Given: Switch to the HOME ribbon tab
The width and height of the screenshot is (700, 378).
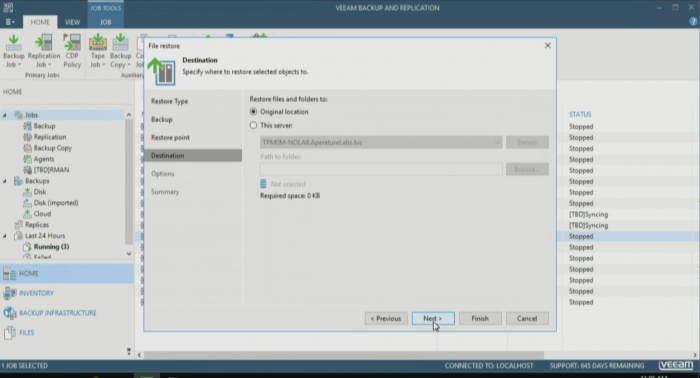Looking at the screenshot, I should pyautogui.click(x=40, y=22).
